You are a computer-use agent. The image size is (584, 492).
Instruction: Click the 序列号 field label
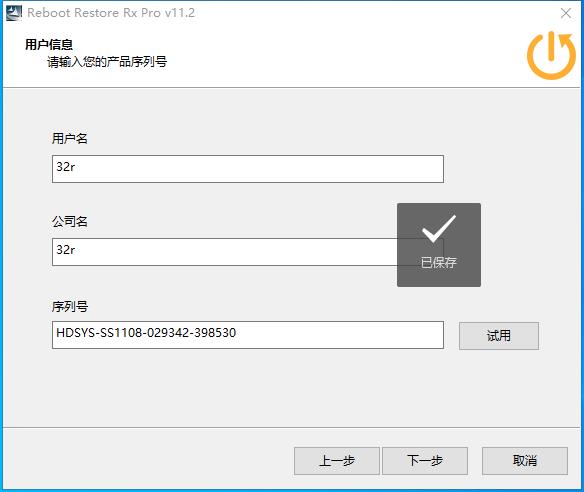pos(70,307)
